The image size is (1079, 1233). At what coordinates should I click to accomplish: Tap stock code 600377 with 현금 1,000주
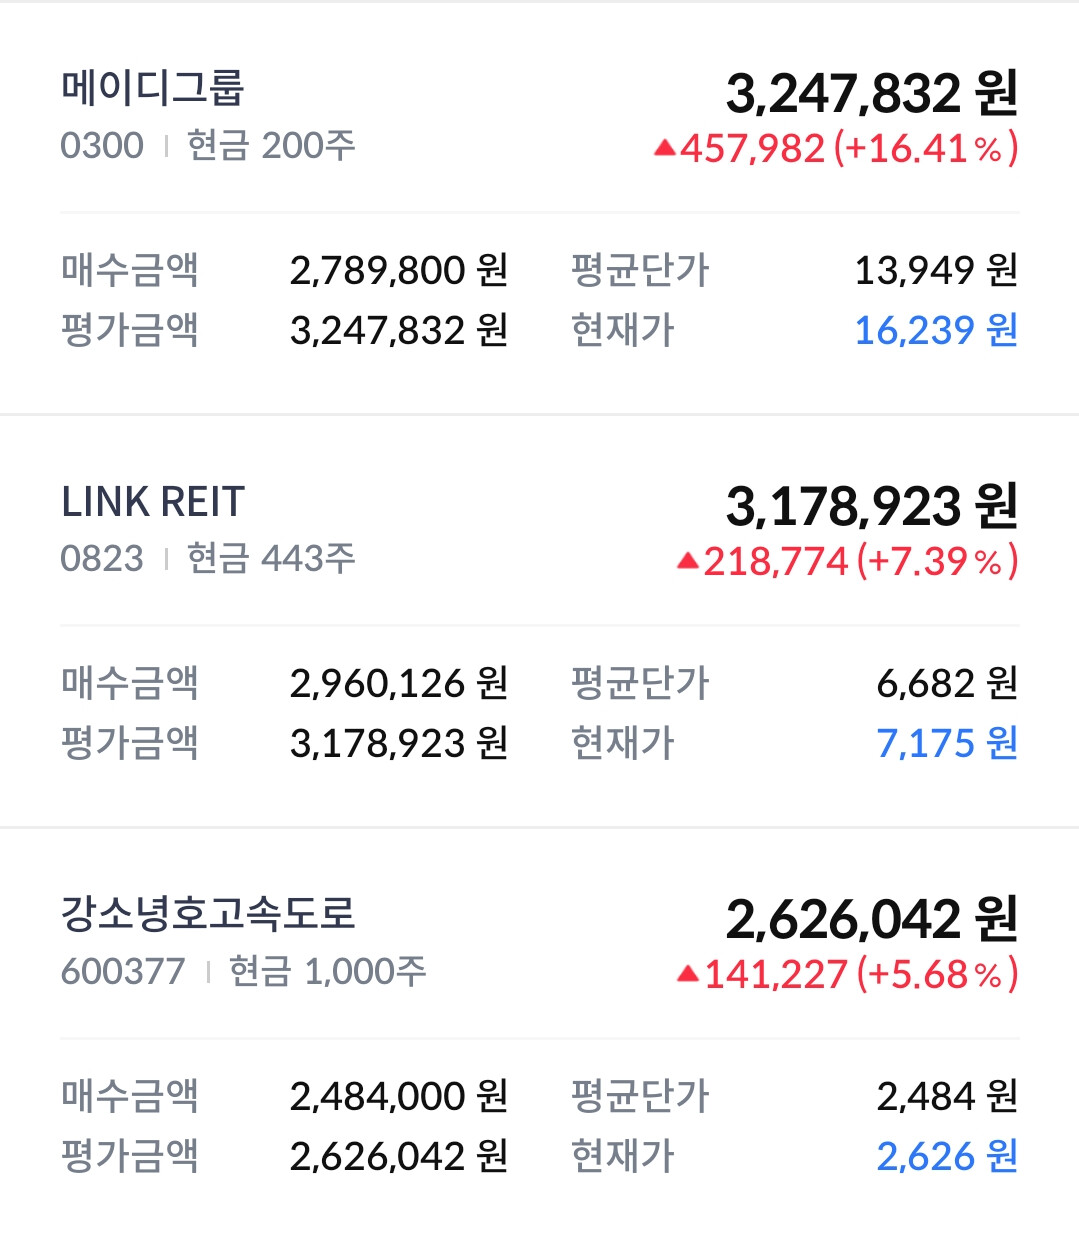tap(243, 971)
